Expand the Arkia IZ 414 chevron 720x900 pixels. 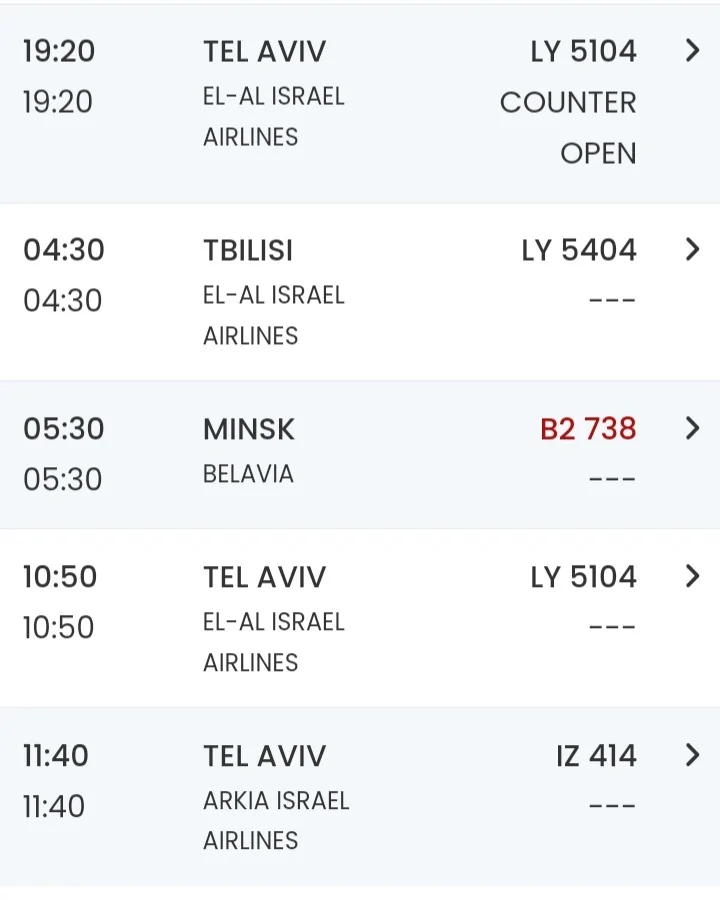(692, 755)
